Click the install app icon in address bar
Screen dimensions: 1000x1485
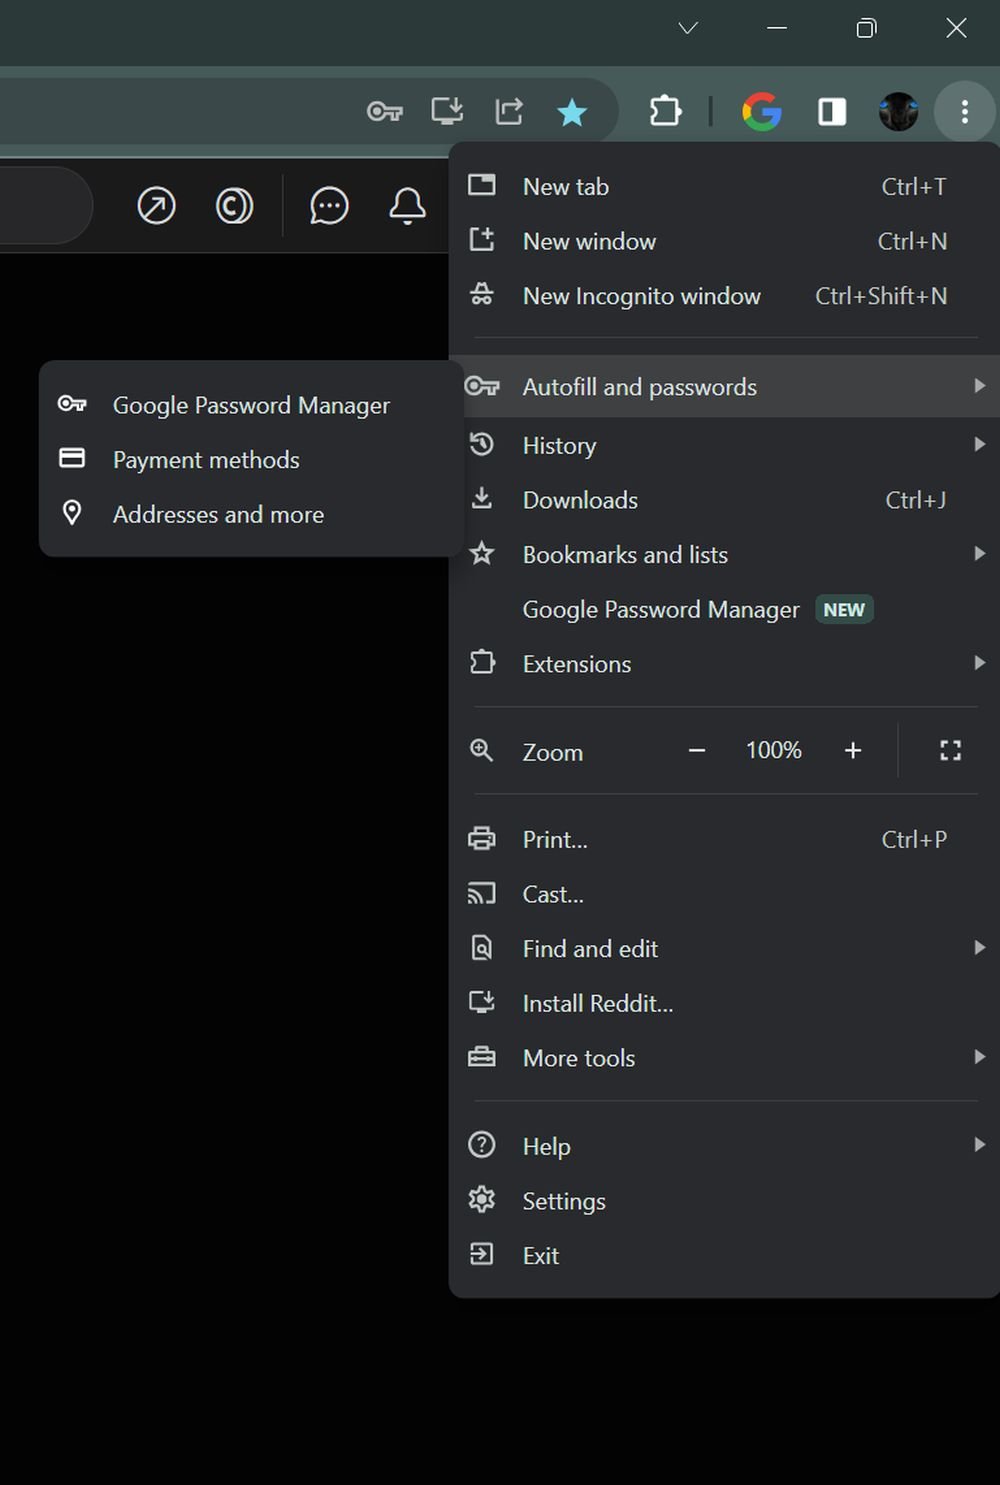click(x=447, y=111)
